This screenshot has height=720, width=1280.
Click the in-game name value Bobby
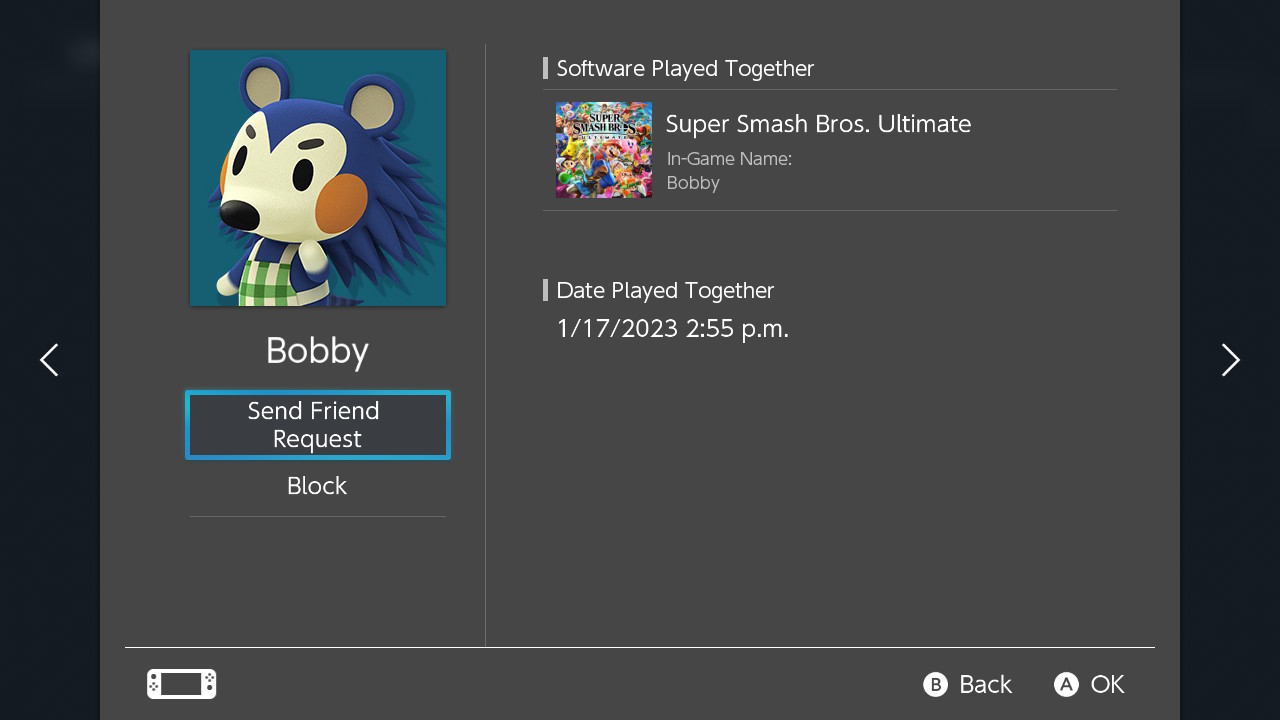click(693, 183)
